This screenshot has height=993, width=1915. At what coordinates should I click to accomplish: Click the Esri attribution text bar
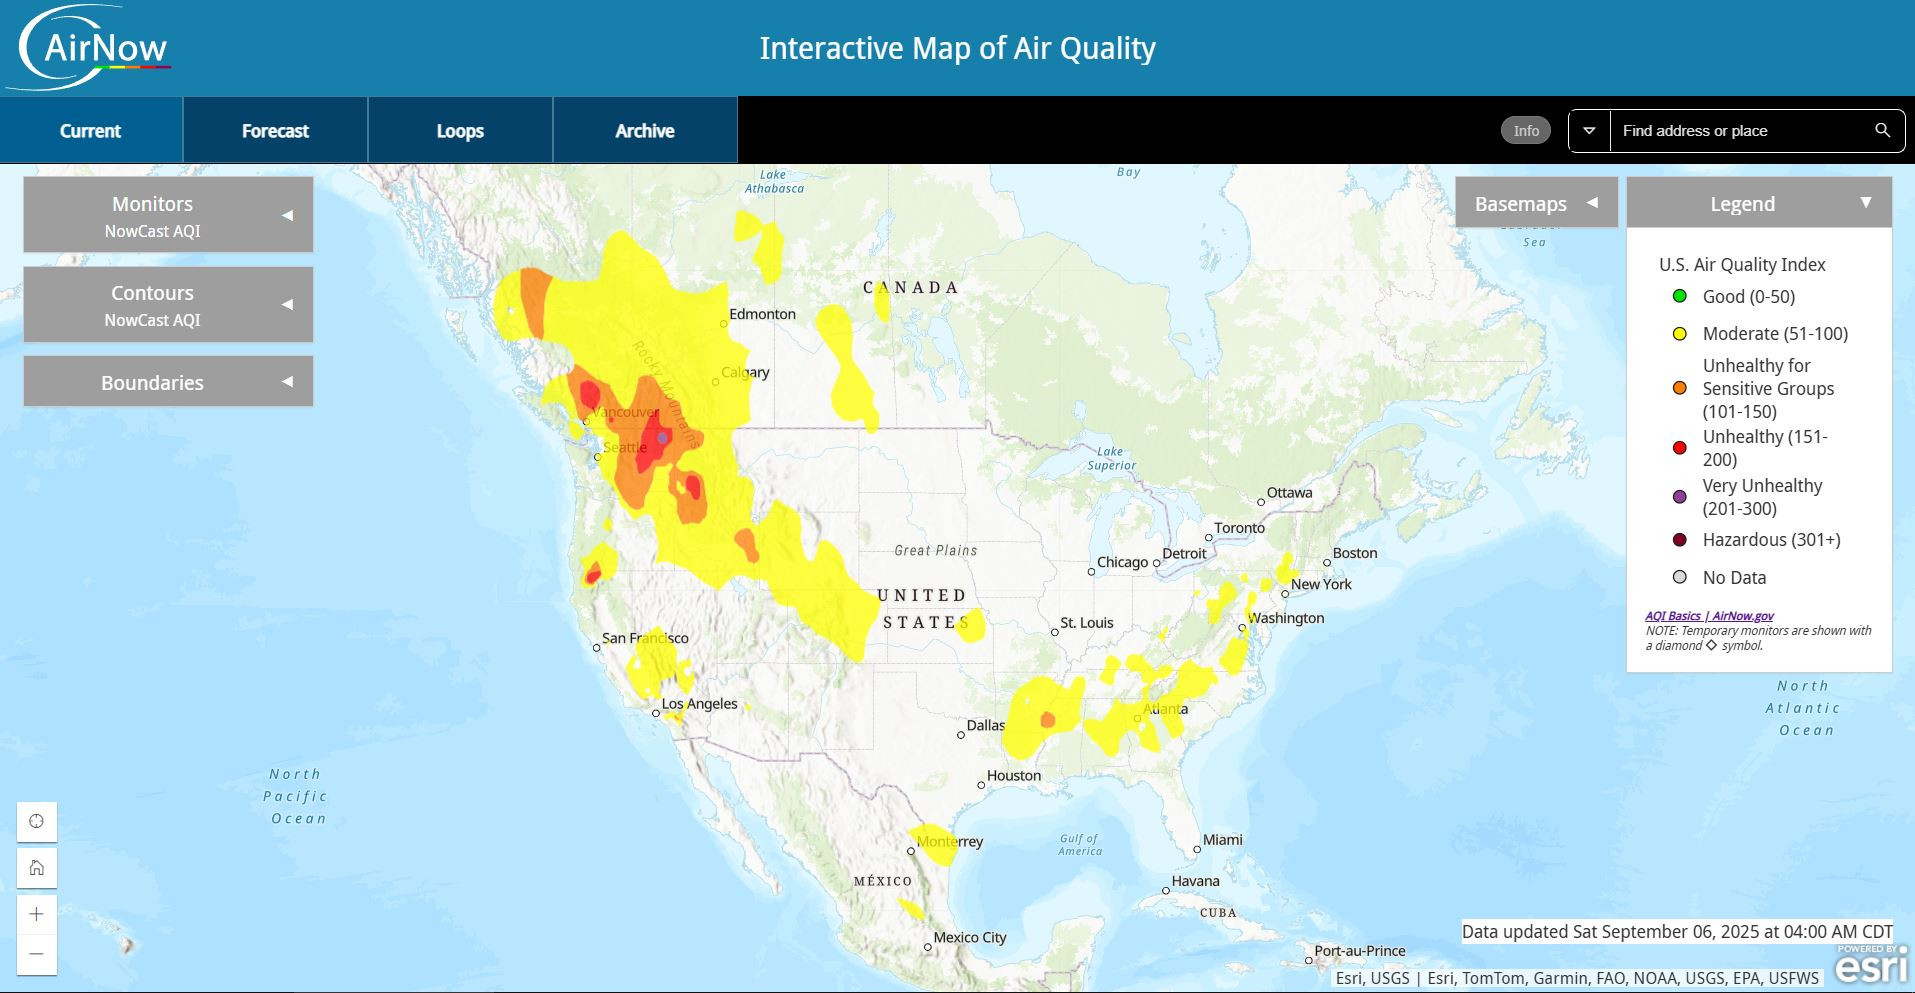[1577, 978]
